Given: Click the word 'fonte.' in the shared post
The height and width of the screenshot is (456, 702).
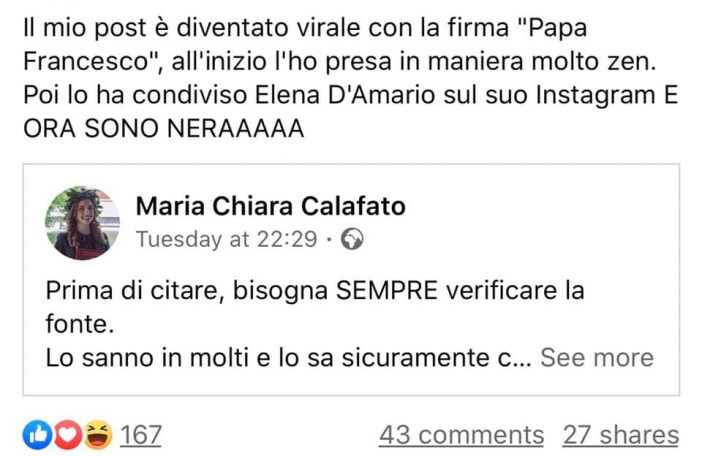Looking at the screenshot, I should [x=80, y=324].
